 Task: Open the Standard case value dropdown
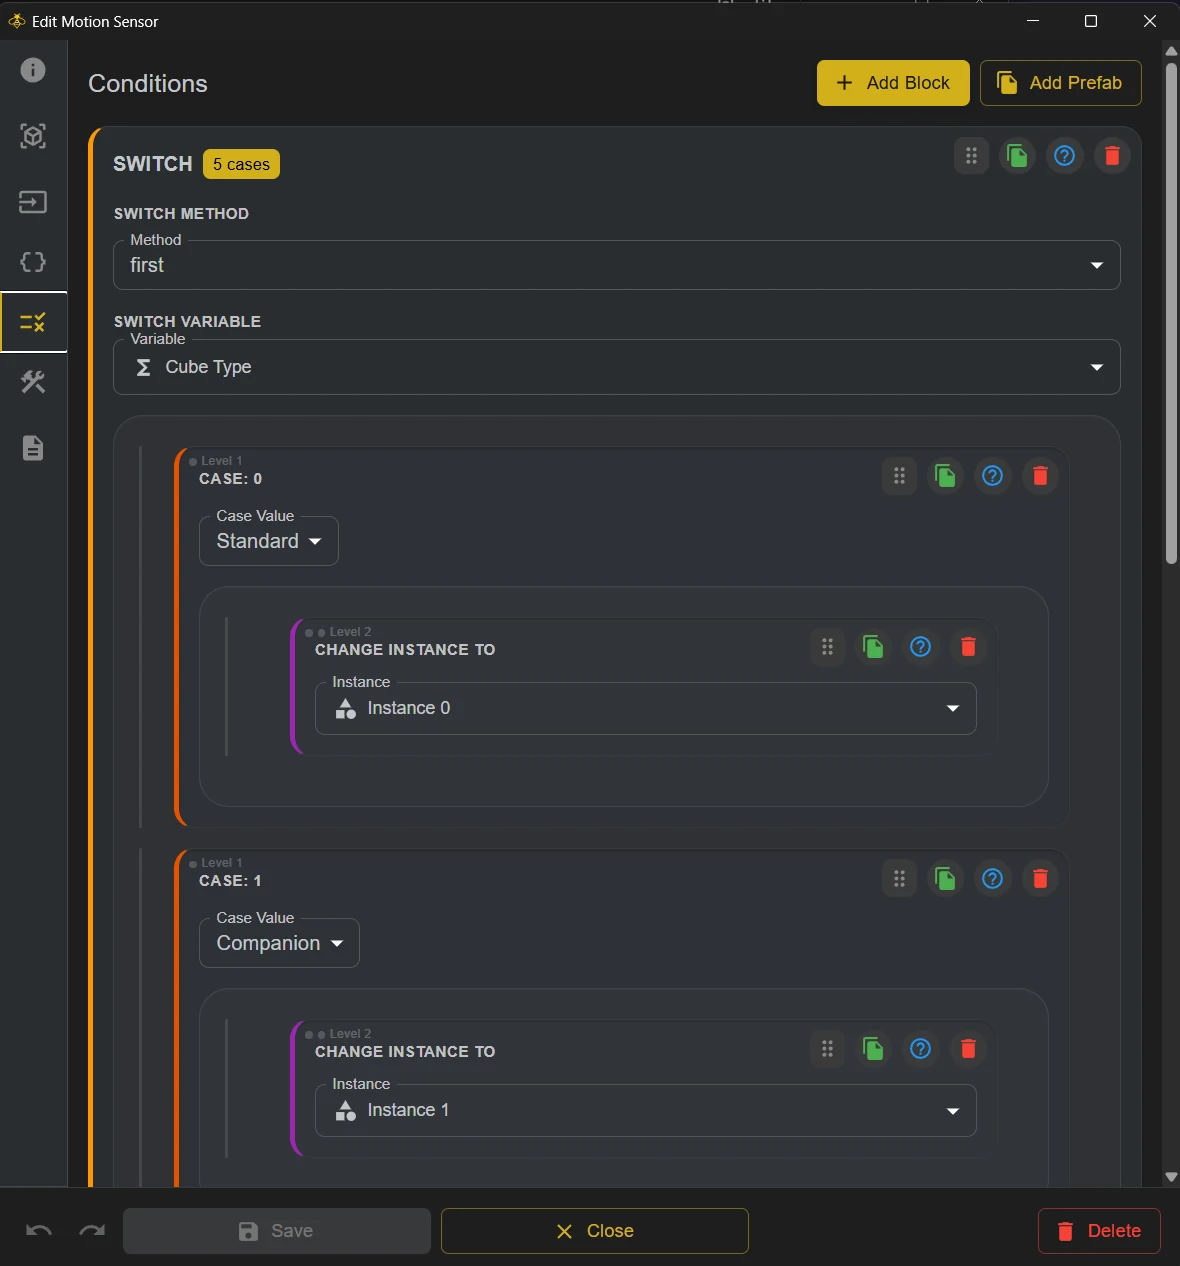click(269, 541)
